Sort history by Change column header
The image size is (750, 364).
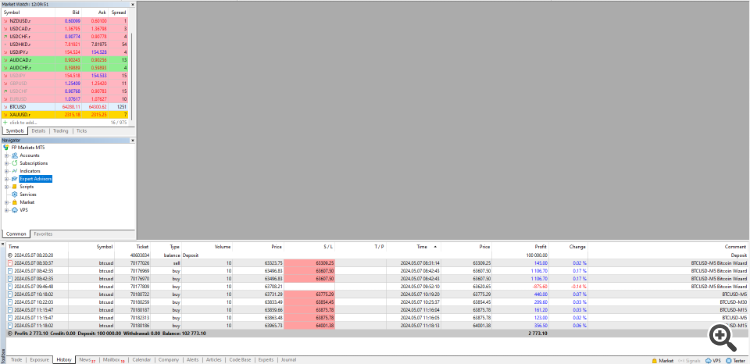click(569, 246)
